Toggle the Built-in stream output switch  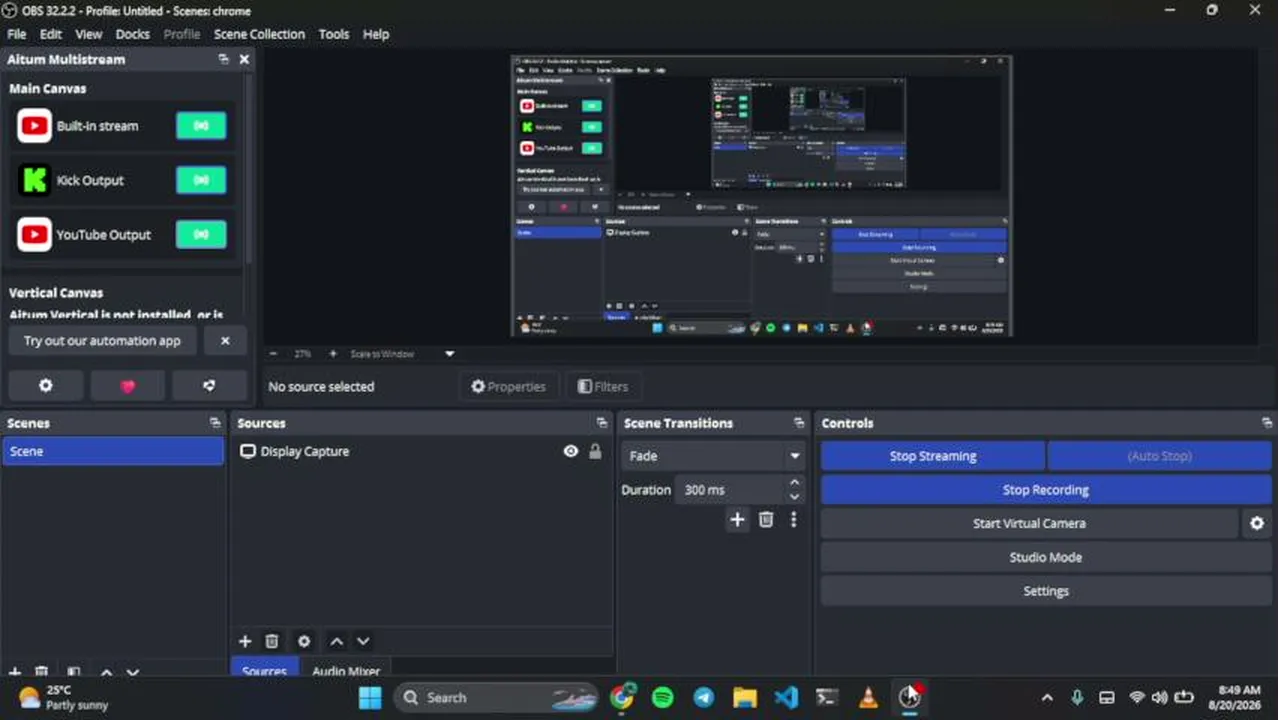point(201,126)
